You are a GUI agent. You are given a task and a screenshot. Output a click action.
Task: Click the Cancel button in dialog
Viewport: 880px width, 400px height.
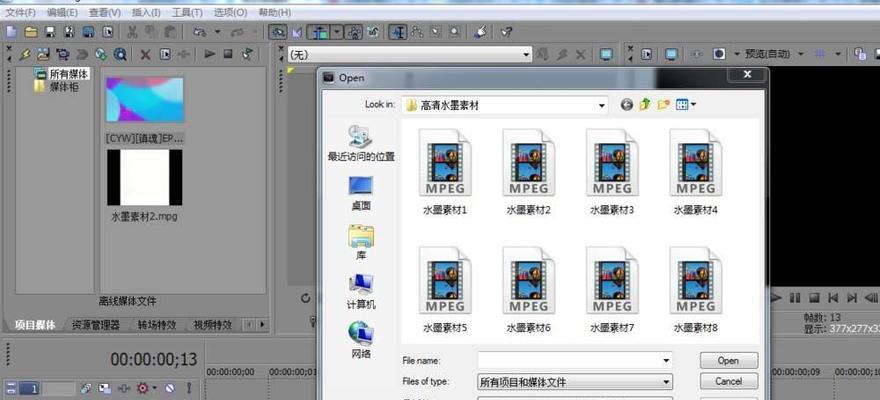729,381
